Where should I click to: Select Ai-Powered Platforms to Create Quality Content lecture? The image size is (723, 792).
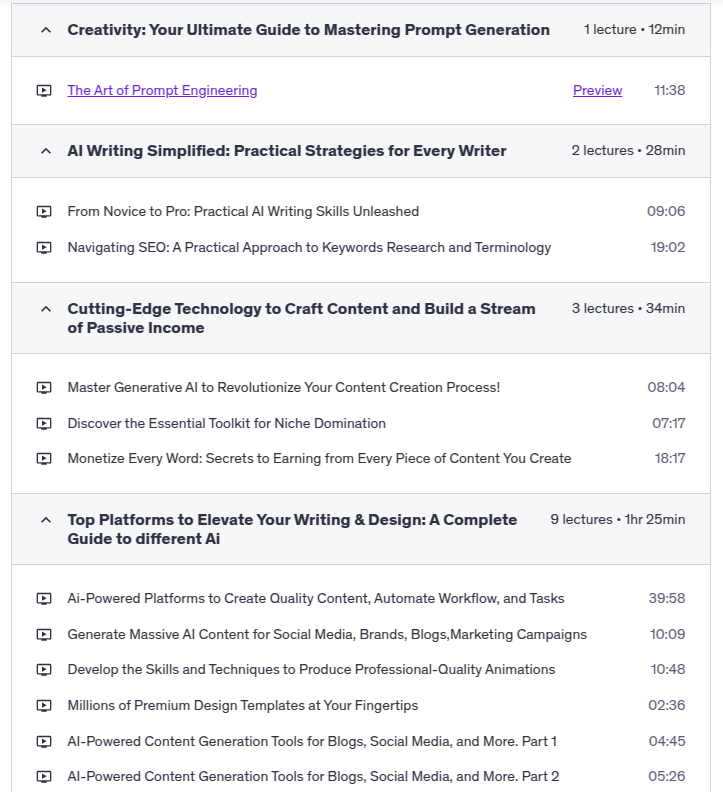tap(316, 599)
